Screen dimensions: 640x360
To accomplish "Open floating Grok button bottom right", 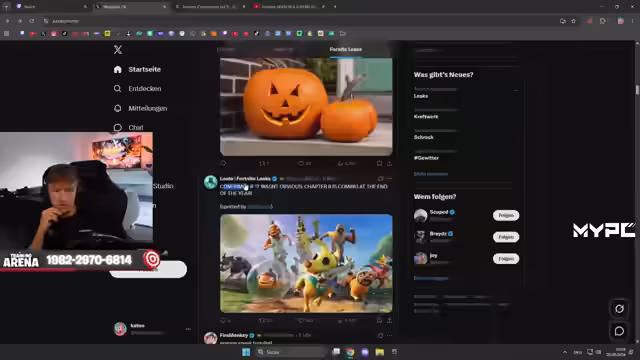I will point(619,309).
